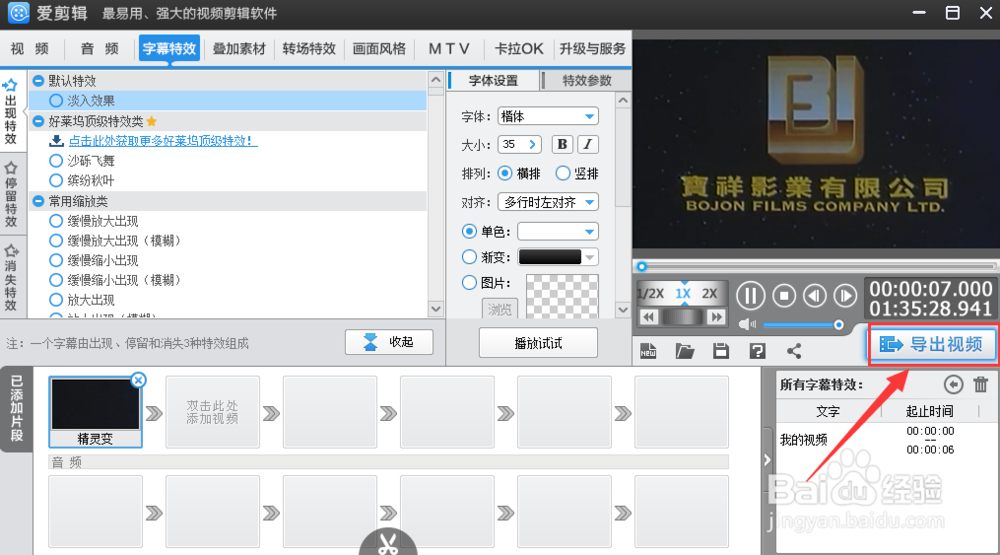Click the video progress slider handle
The image size is (1000, 555).
pos(642,266)
